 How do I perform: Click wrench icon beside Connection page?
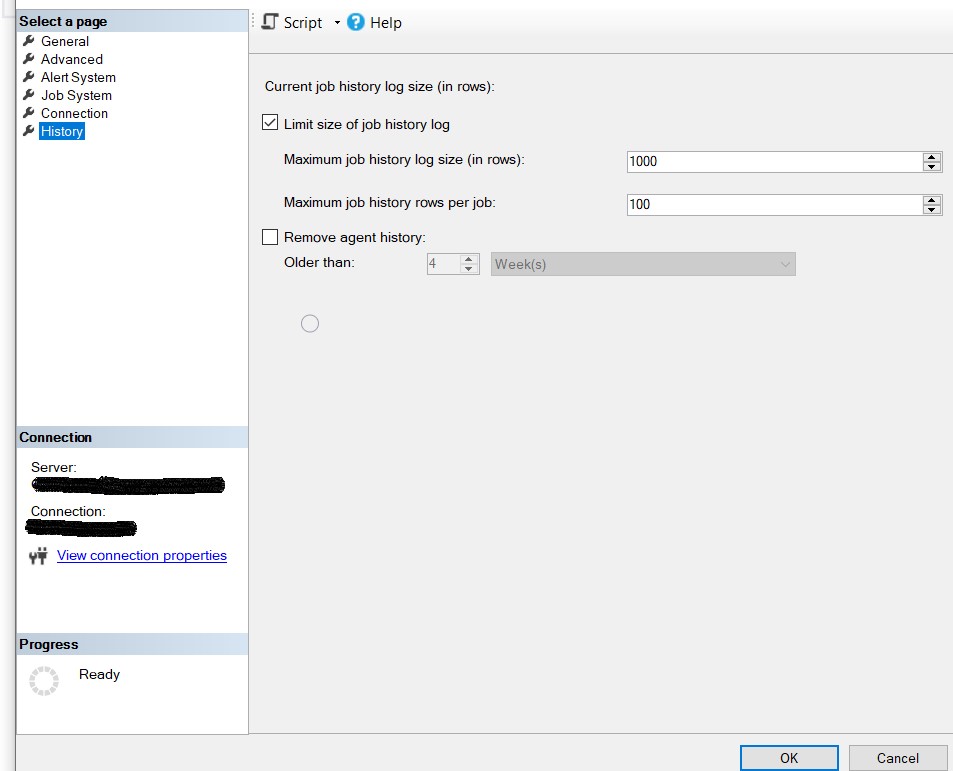(29, 113)
